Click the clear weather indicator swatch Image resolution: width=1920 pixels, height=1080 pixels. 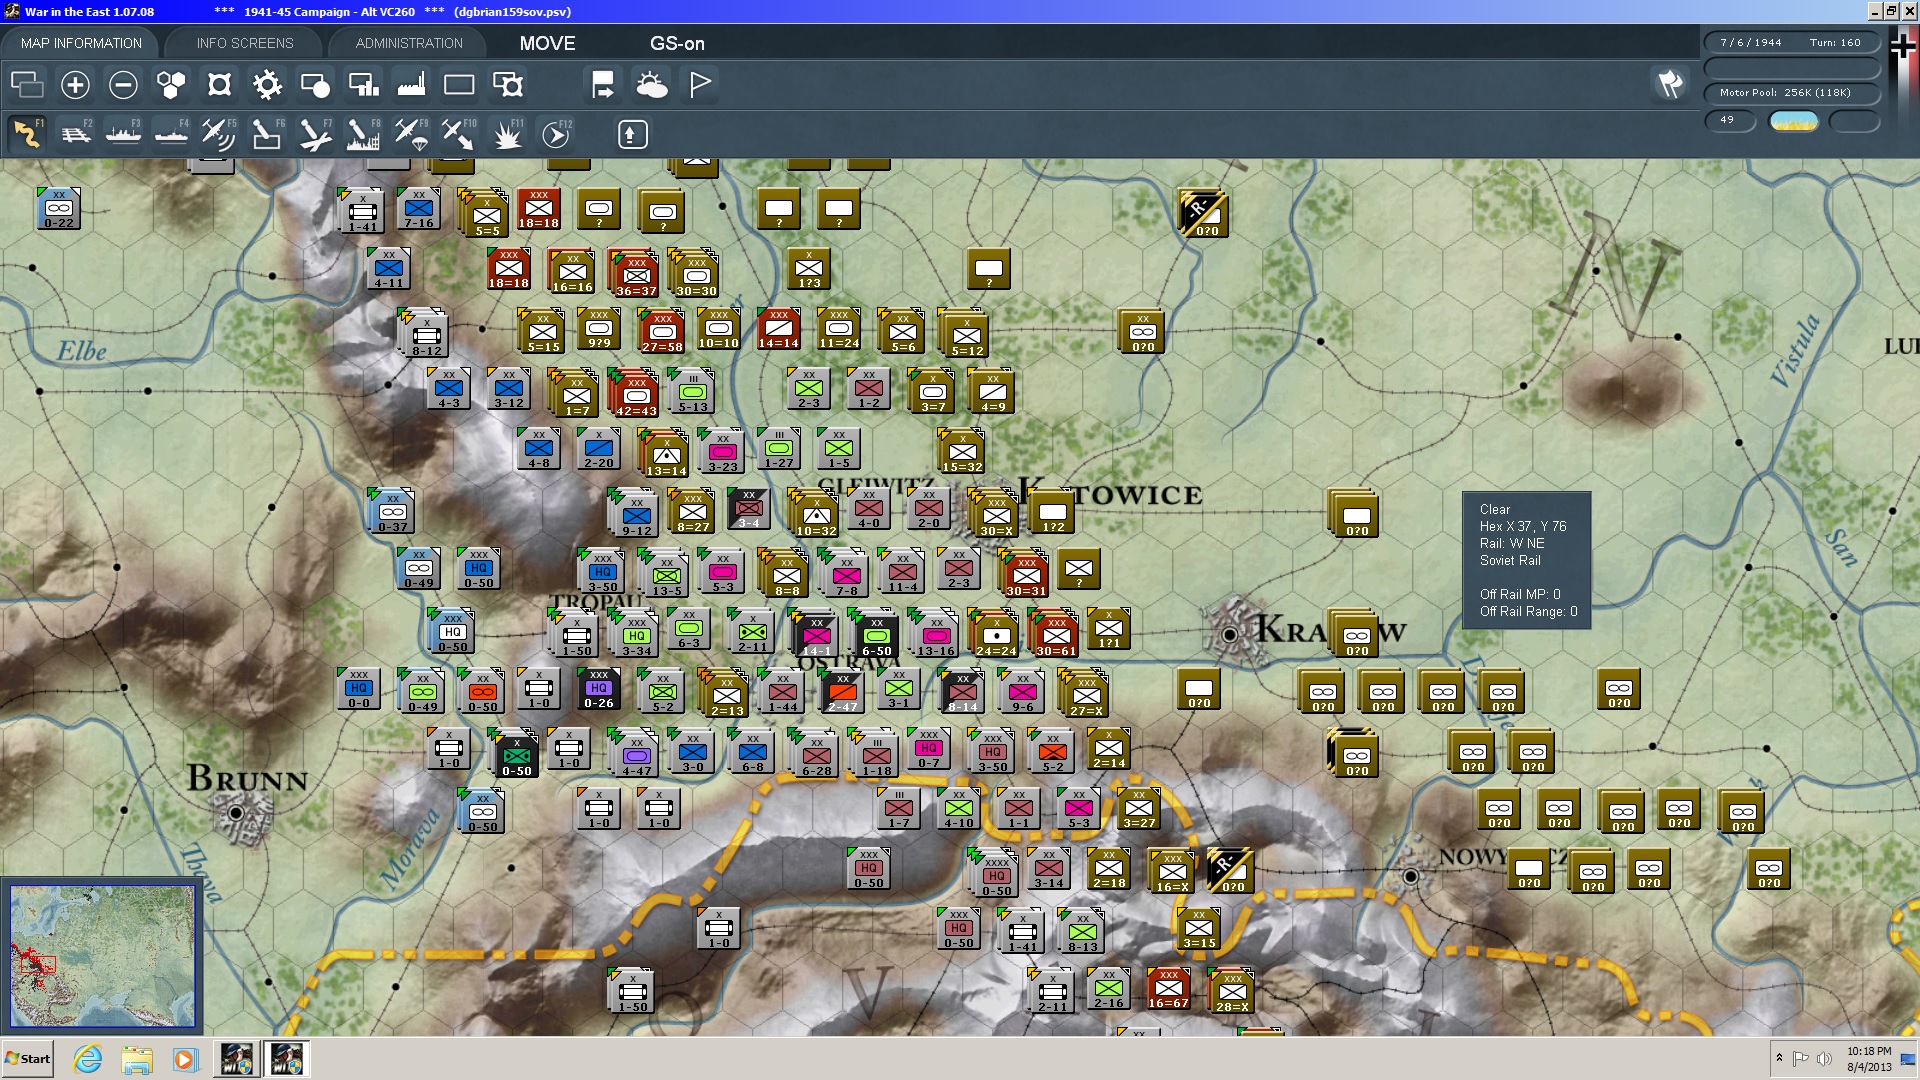point(1794,120)
